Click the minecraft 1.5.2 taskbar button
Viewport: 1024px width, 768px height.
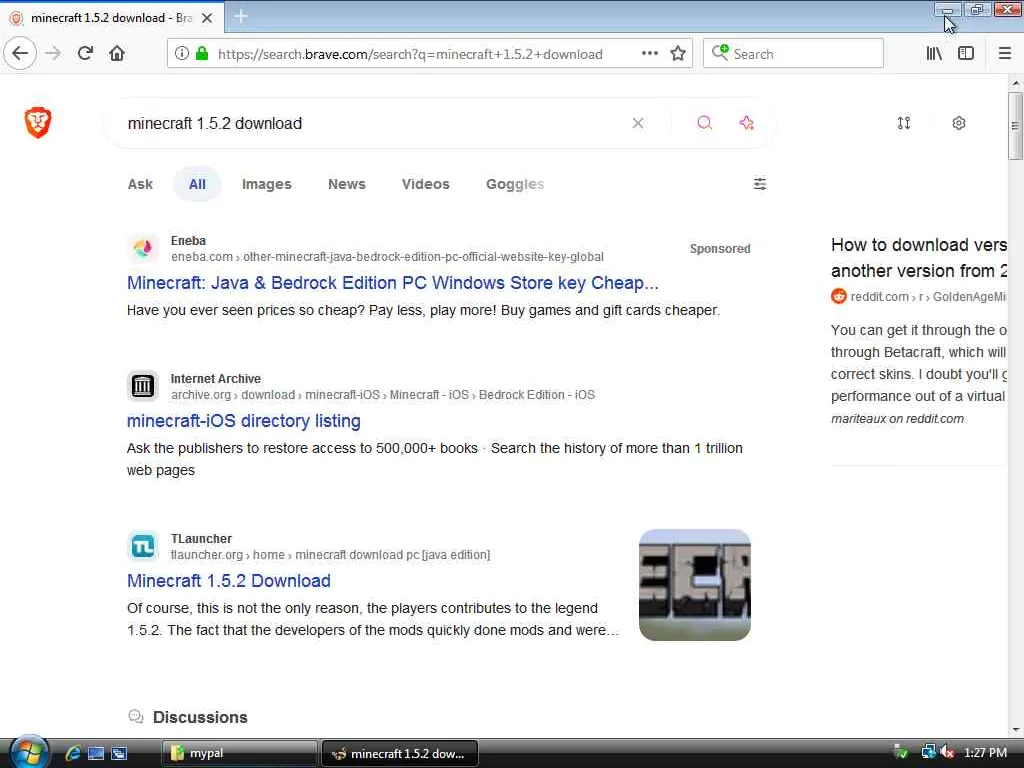click(x=400, y=753)
